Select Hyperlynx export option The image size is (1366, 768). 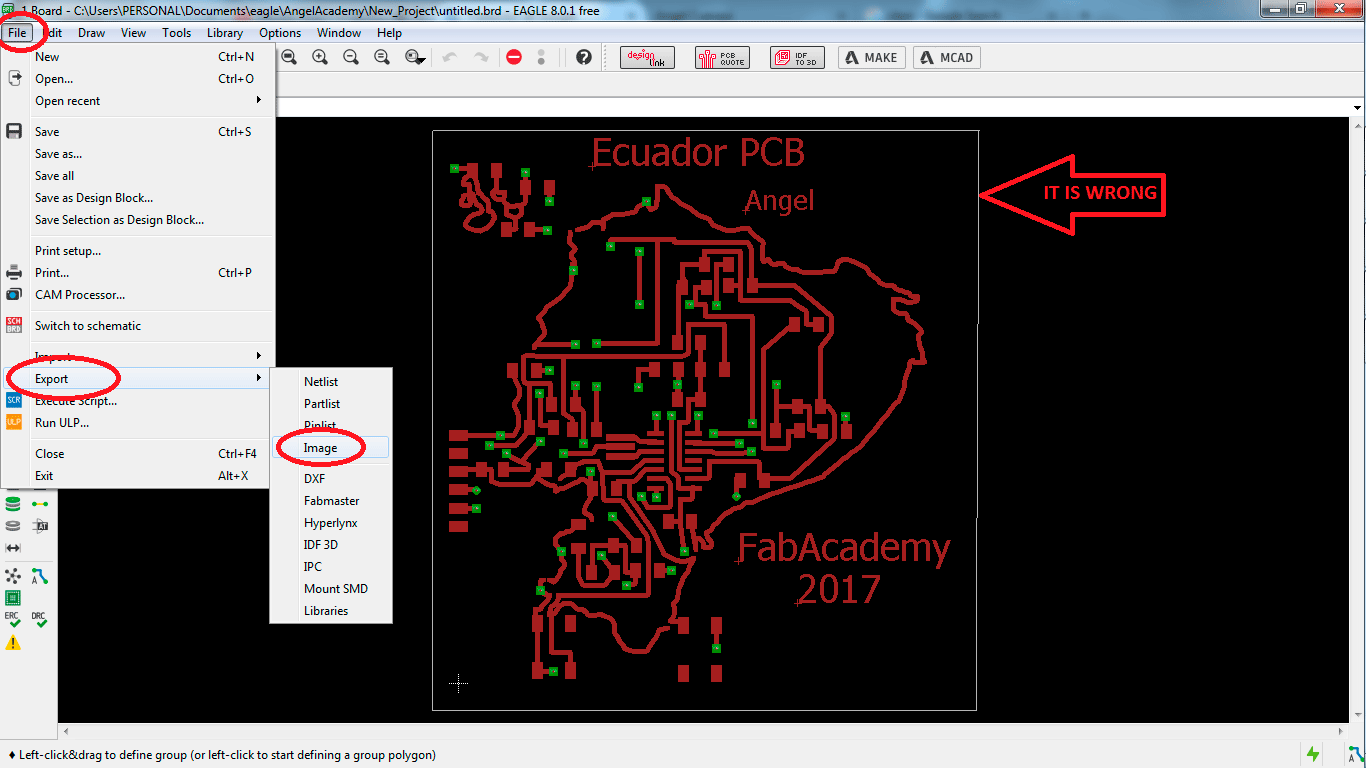click(331, 522)
